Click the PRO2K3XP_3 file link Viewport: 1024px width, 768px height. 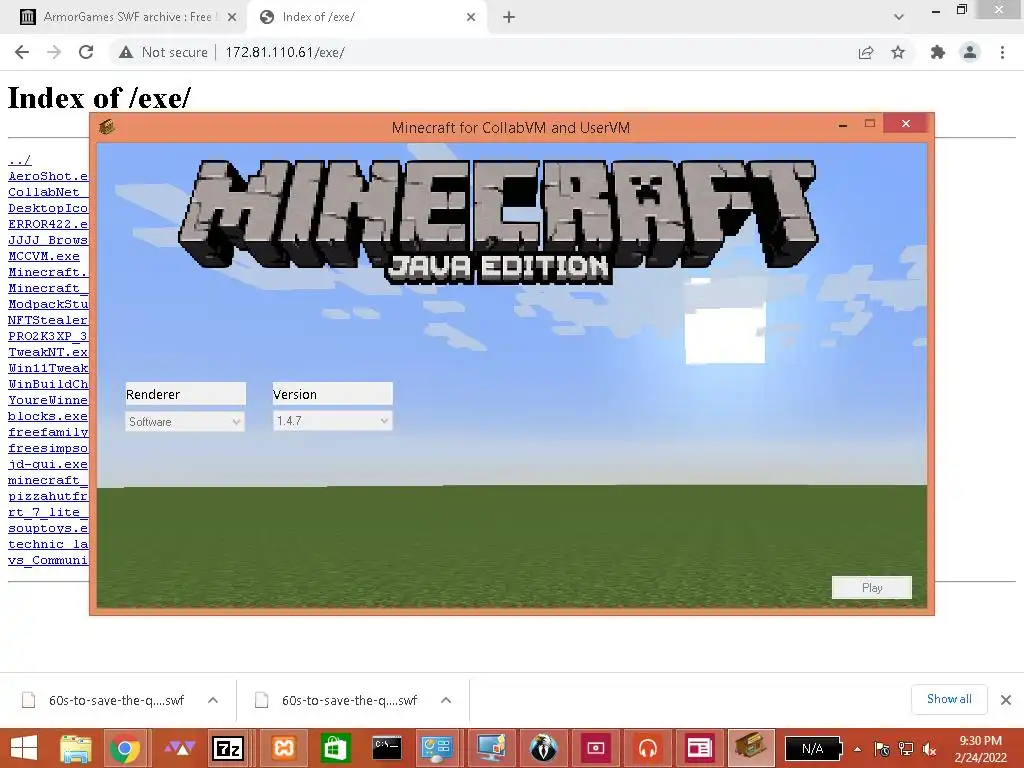pyautogui.click(x=48, y=336)
